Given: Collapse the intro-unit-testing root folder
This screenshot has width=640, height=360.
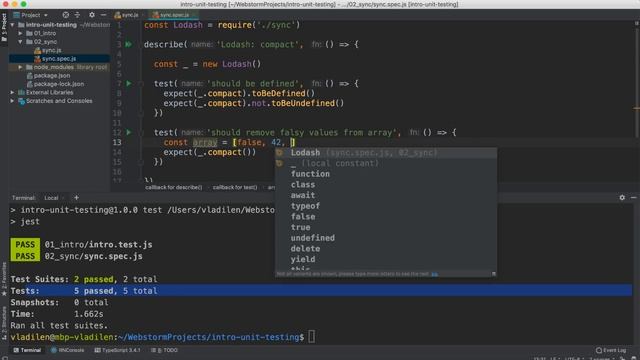Looking at the screenshot, I should pyautogui.click(x=13, y=25).
